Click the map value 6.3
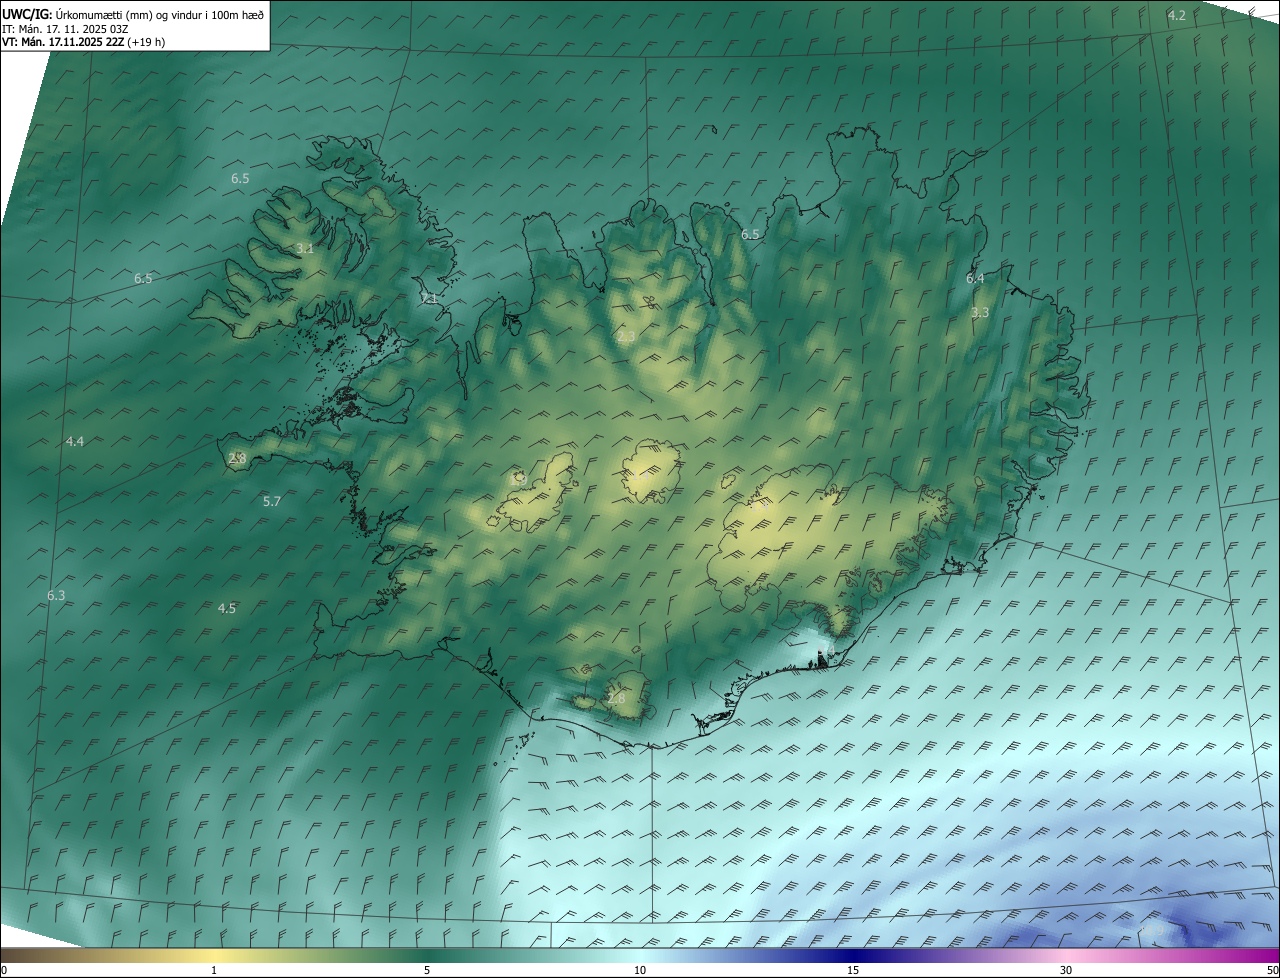Screen dimensions: 1280x978 pos(56,596)
